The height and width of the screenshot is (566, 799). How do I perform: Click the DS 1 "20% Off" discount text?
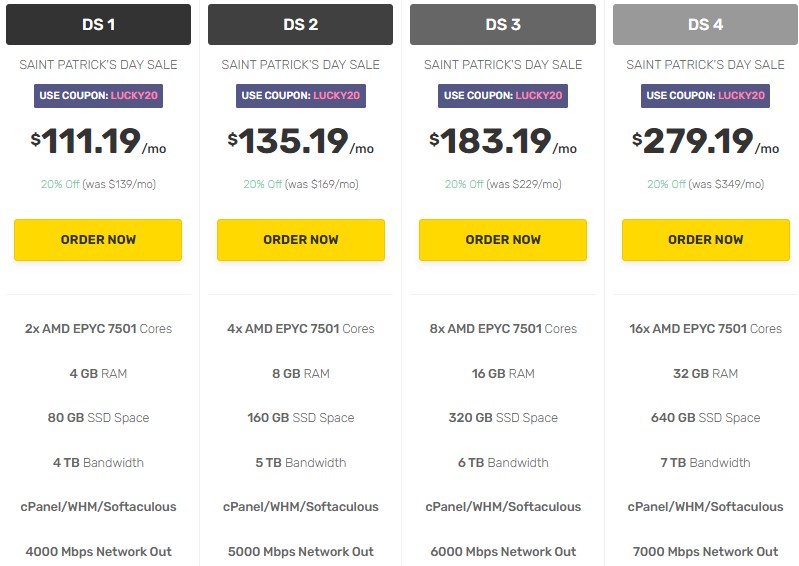62,184
